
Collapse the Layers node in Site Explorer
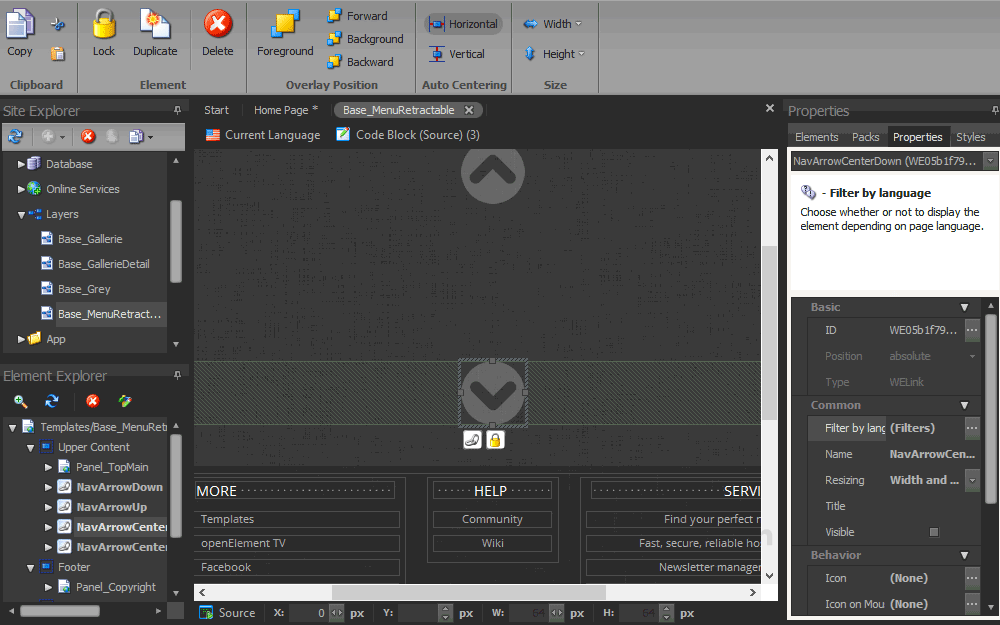click(x=22, y=214)
